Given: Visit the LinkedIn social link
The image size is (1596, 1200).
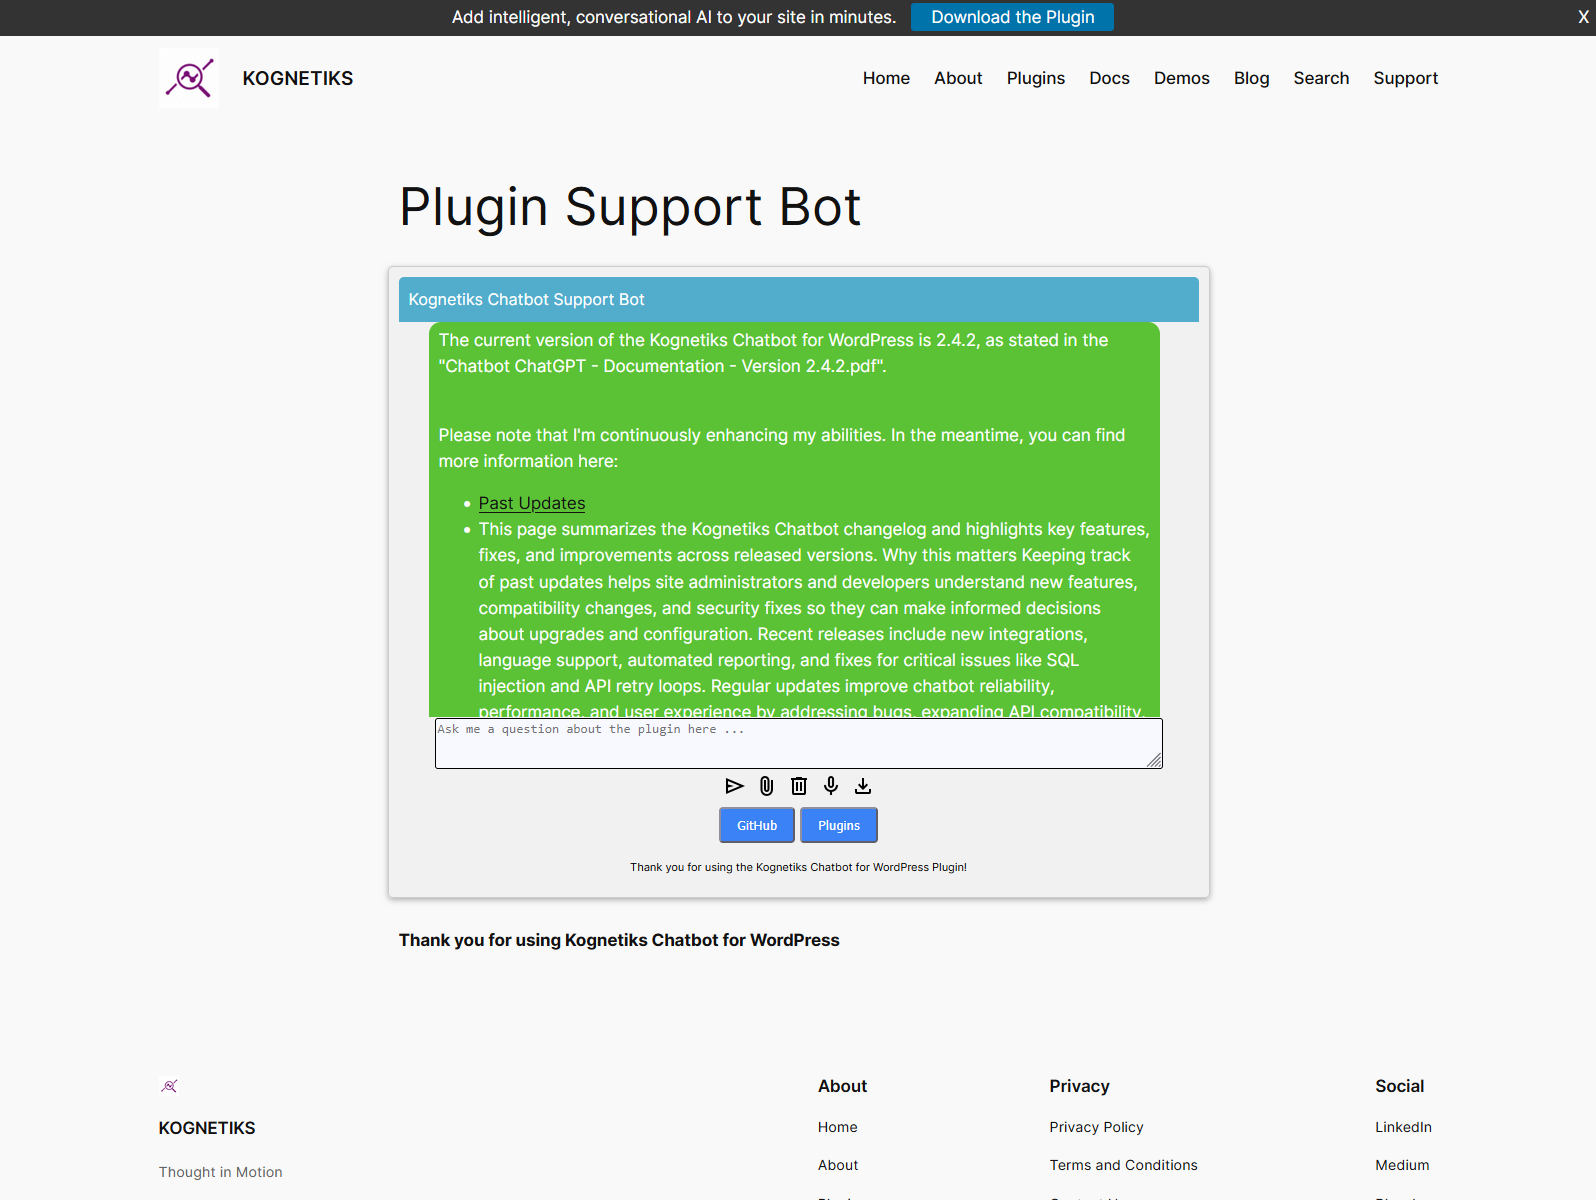Looking at the screenshot, I should tap(1403, 1127).
